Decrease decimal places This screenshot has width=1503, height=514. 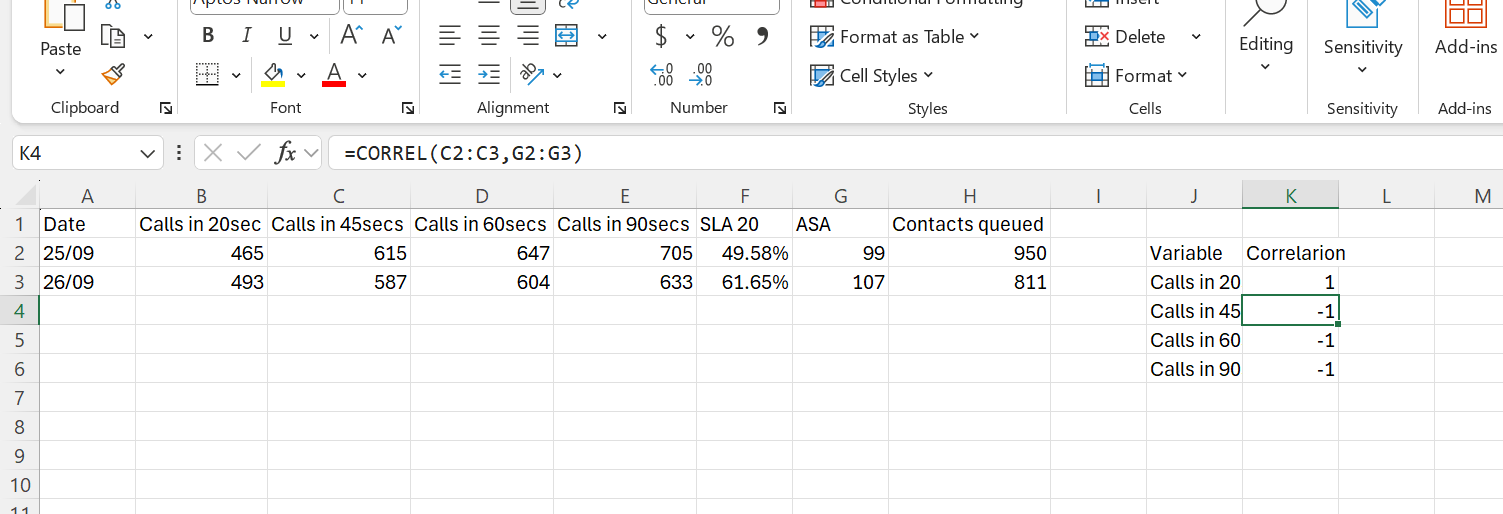[x=703, y=75]
